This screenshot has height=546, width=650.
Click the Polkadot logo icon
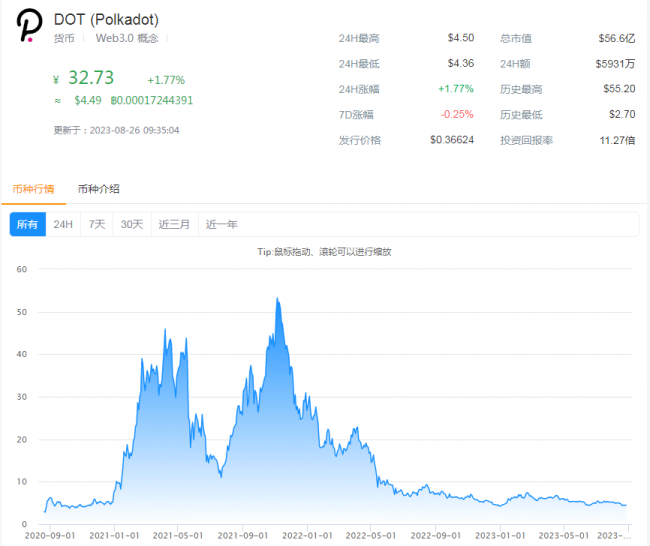(29, 25)
